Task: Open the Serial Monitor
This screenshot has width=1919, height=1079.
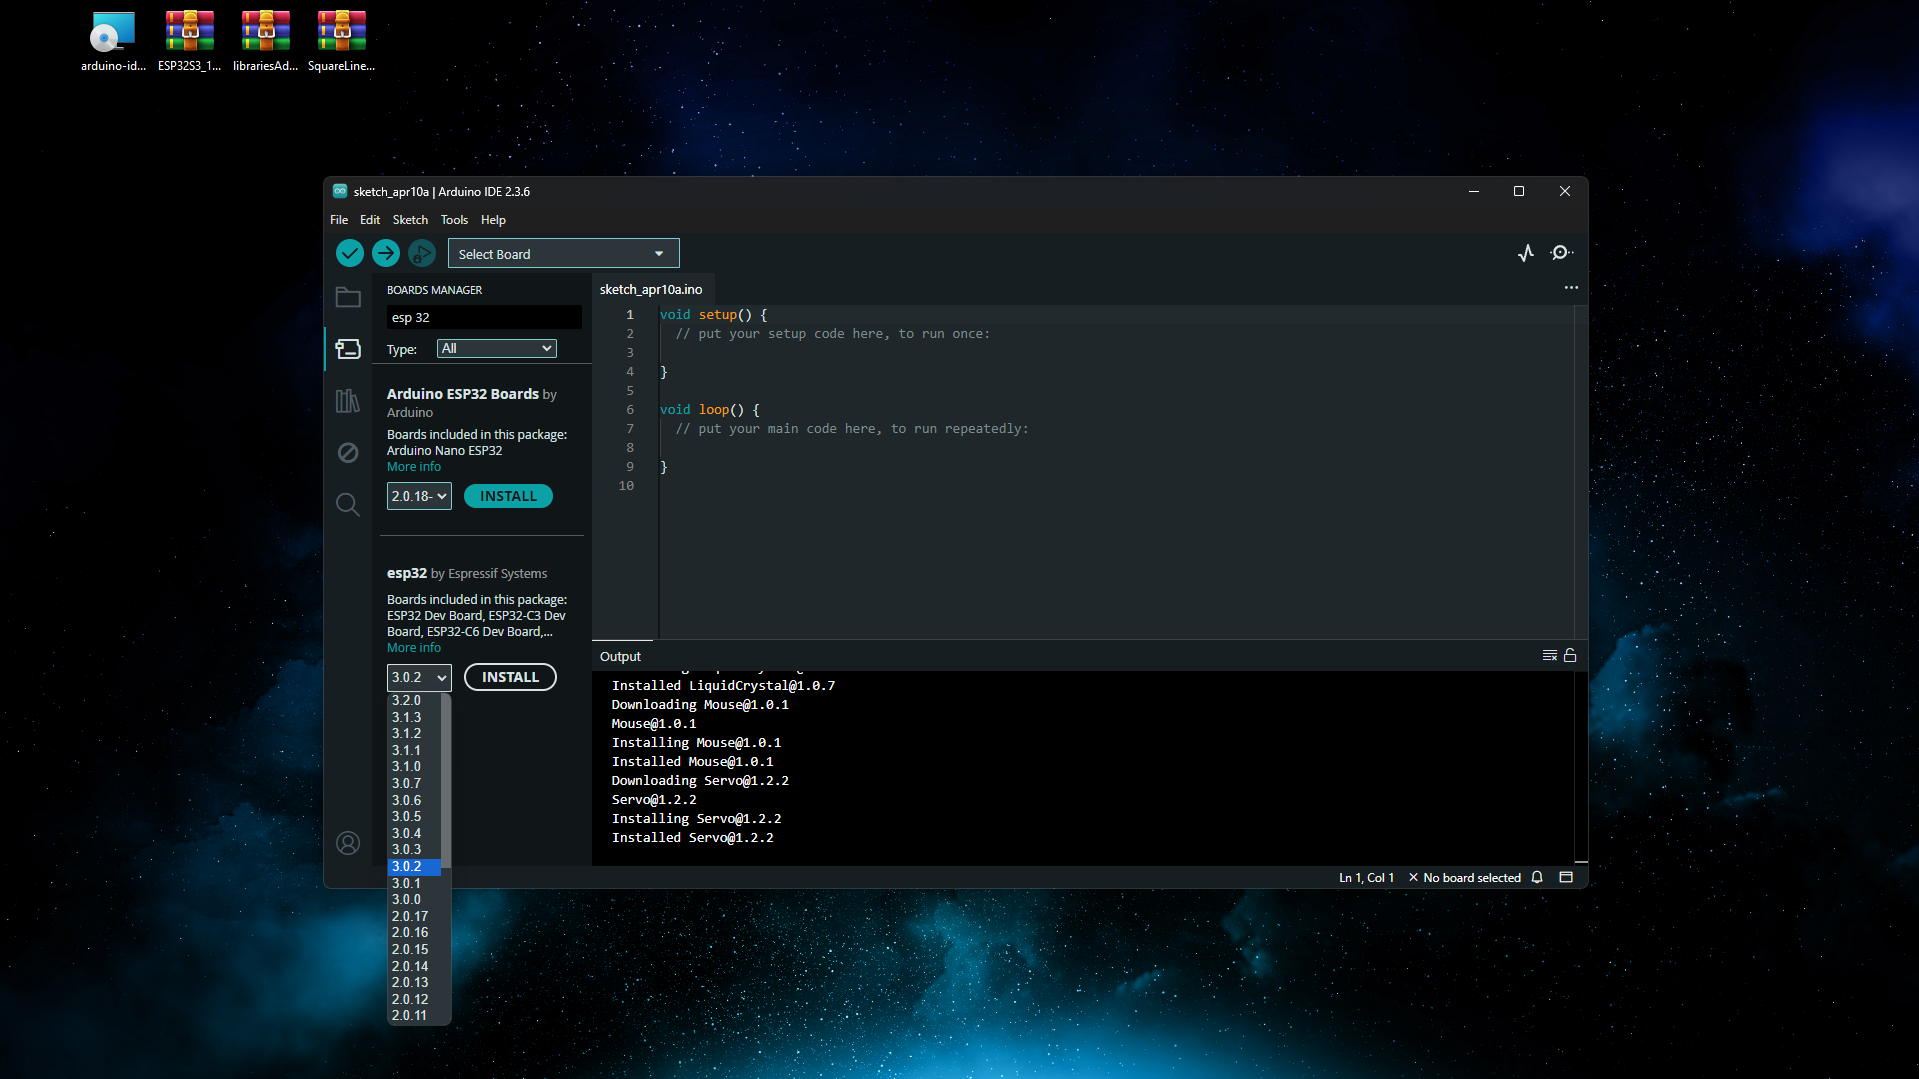Action: pyautogui.click(x=1562, y=253)
